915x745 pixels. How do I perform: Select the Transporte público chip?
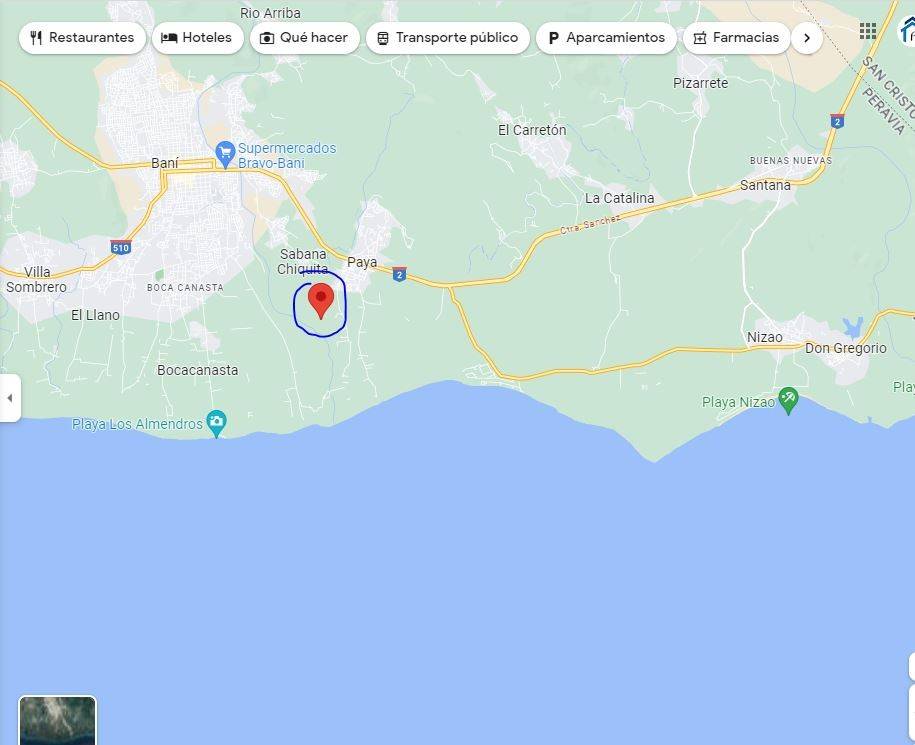[x=447, y=38]
